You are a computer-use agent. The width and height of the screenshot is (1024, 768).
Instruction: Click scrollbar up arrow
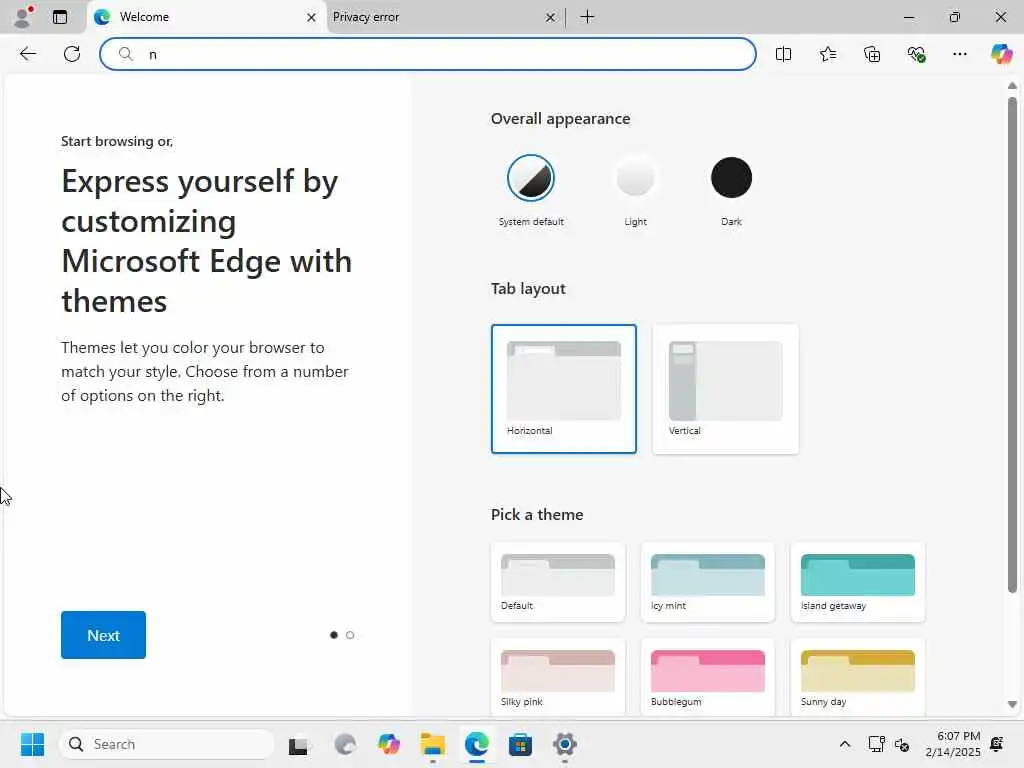pos(1012,86)
